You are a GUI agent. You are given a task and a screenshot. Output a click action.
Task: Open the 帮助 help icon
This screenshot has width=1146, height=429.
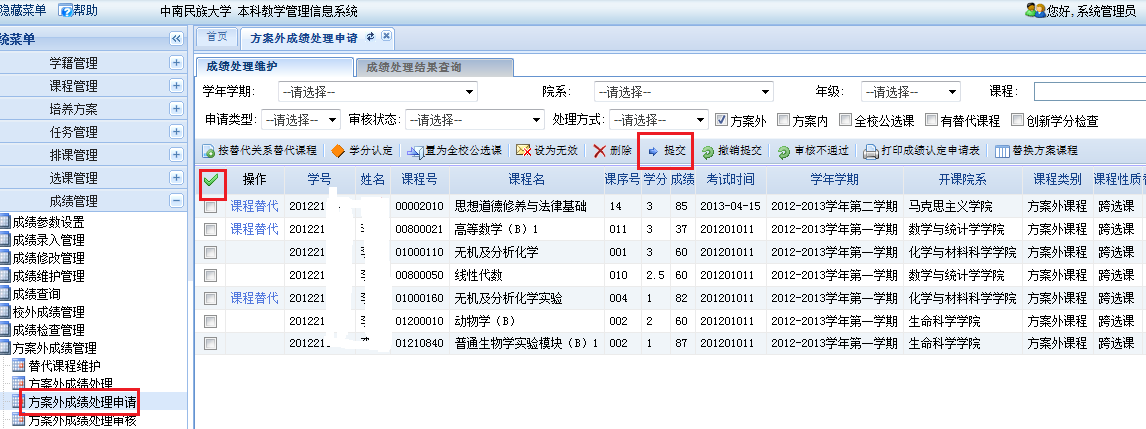[67, 10]
